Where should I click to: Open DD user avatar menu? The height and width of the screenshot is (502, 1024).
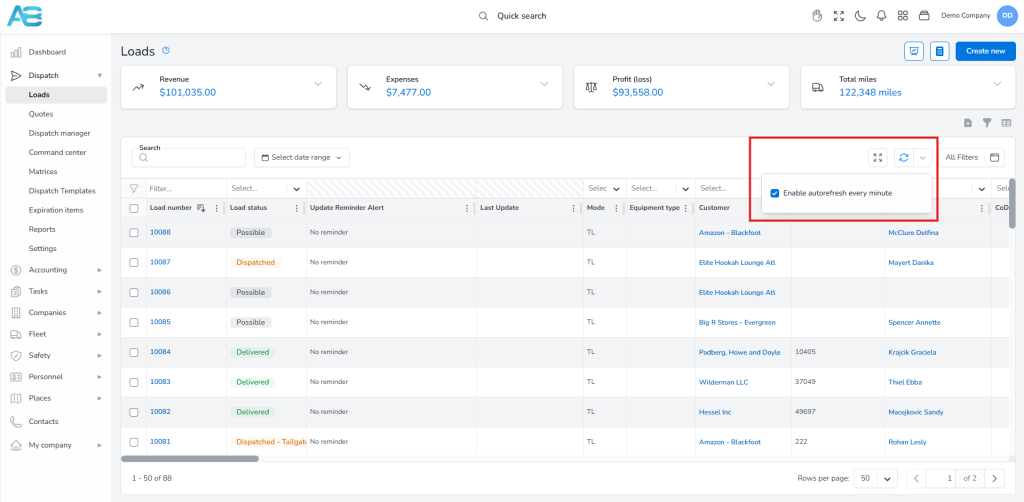tap(1007, 16)
